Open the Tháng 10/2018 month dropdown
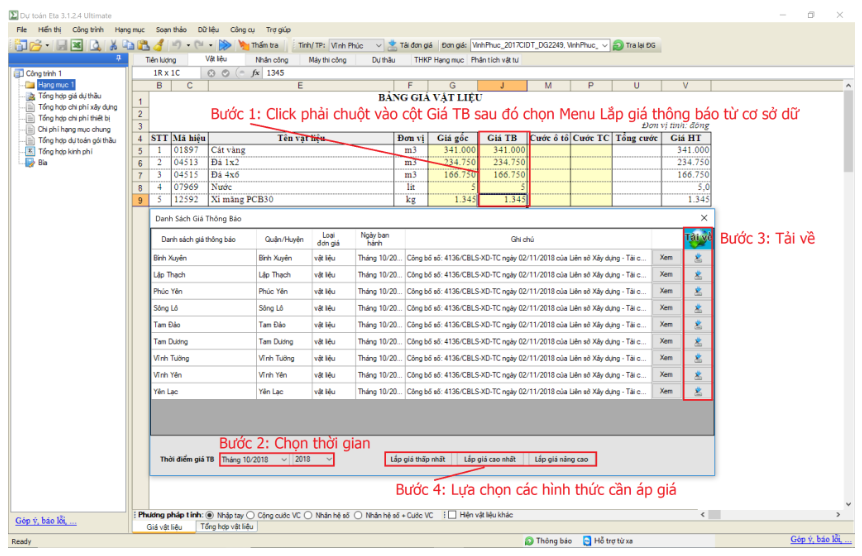862x556 pixels. (284, 459)
